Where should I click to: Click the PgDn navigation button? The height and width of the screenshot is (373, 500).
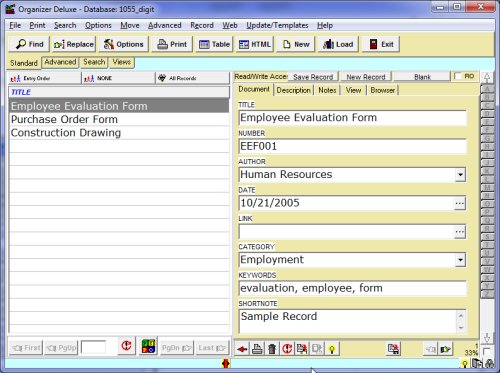coord(177,348)
